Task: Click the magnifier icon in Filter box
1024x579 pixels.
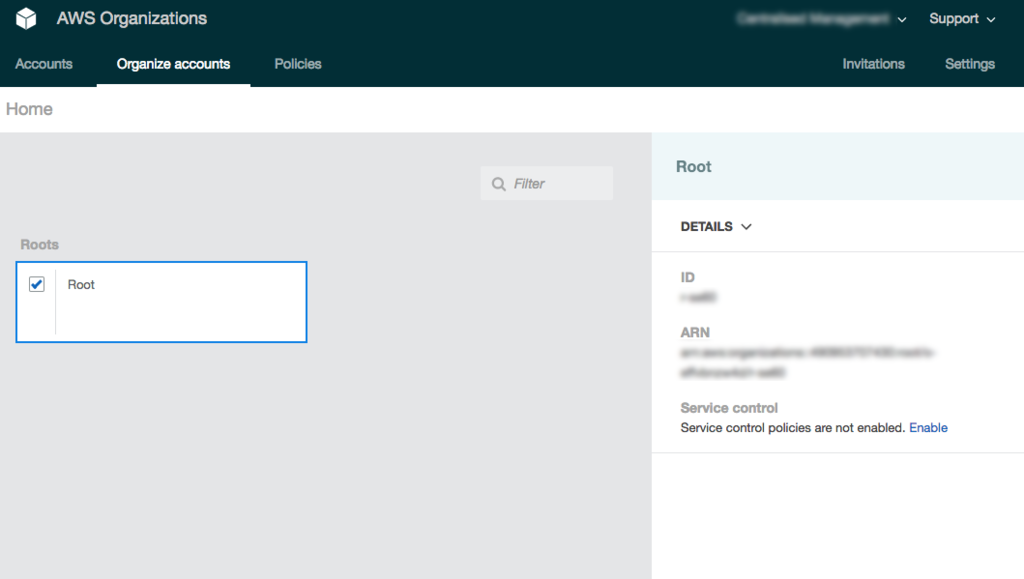Action: pyautogui.click(x=499, y=184)
